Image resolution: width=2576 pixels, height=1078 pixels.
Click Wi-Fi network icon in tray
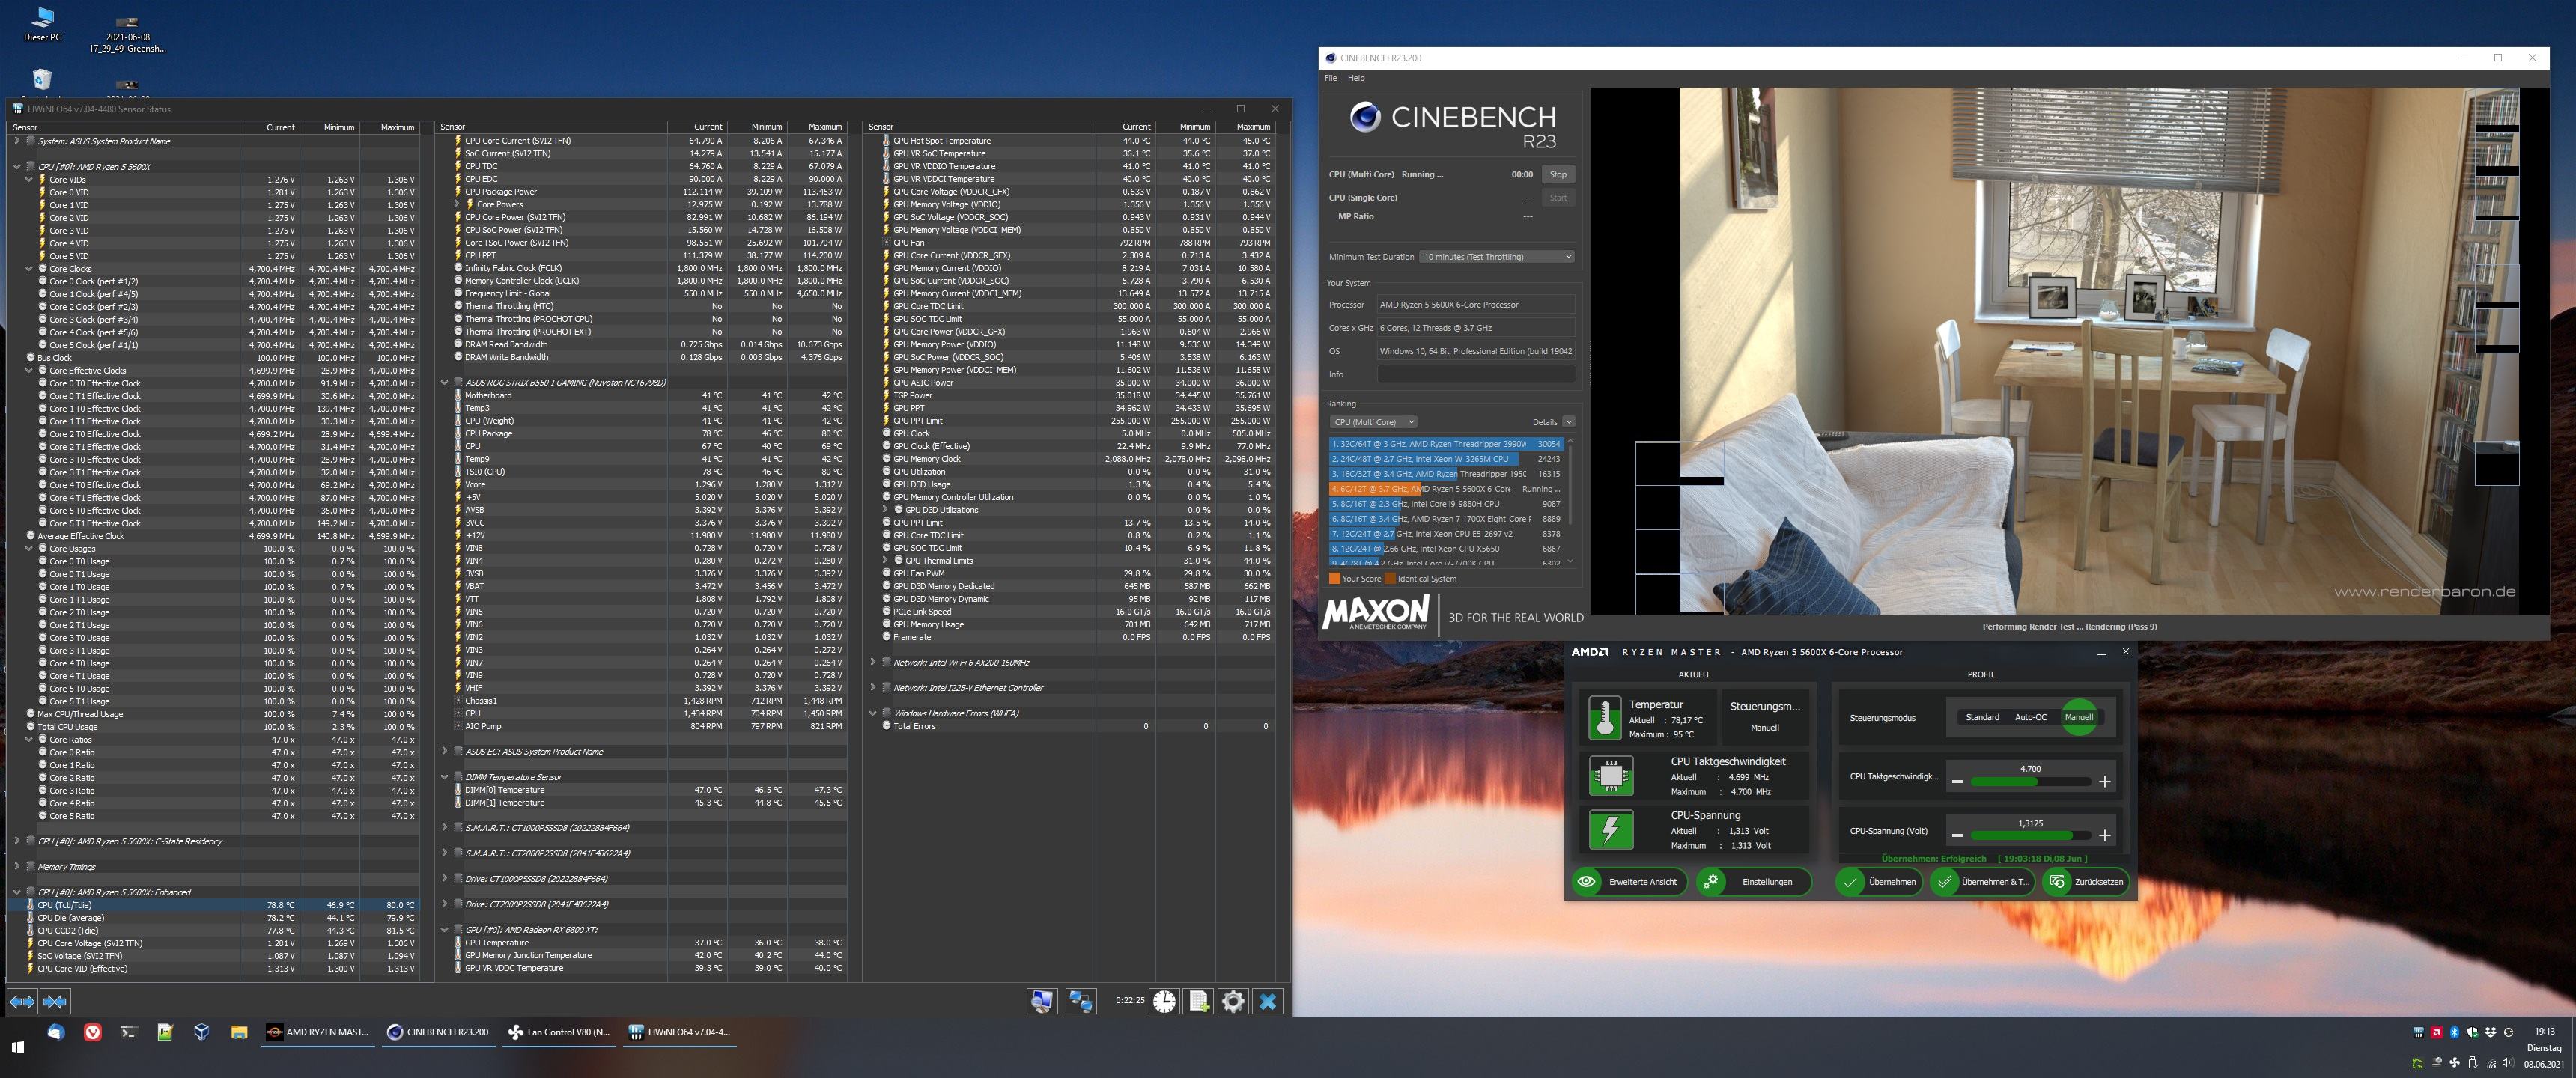[x=2491, y=1063]
